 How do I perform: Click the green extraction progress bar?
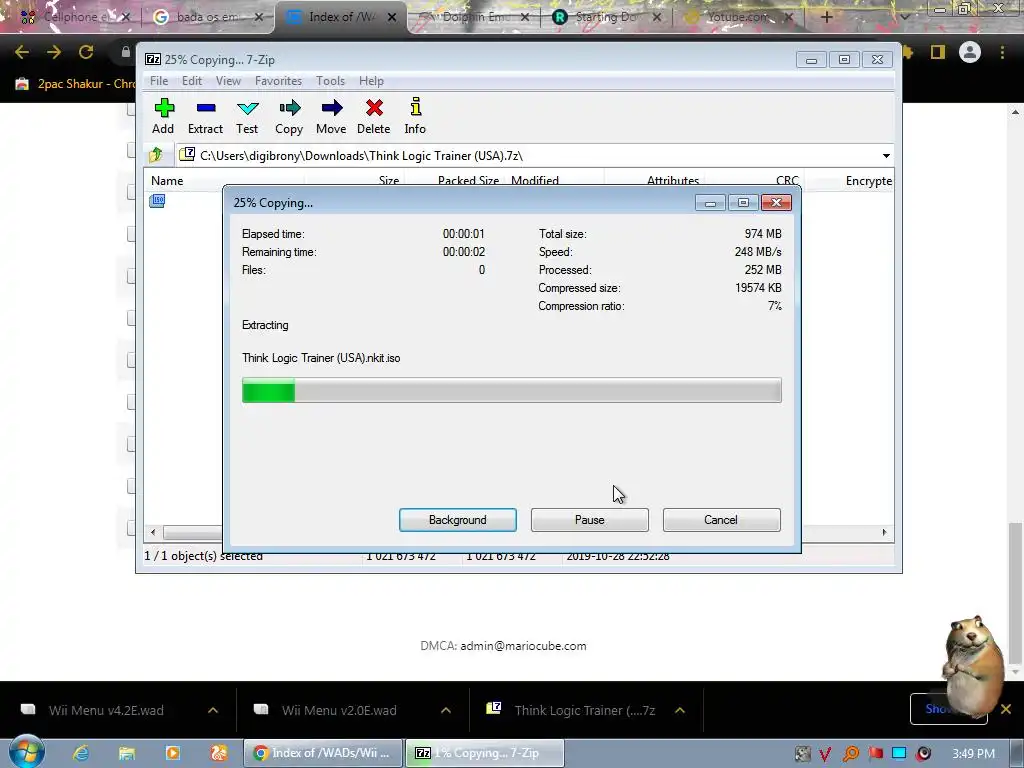point(511,390)
